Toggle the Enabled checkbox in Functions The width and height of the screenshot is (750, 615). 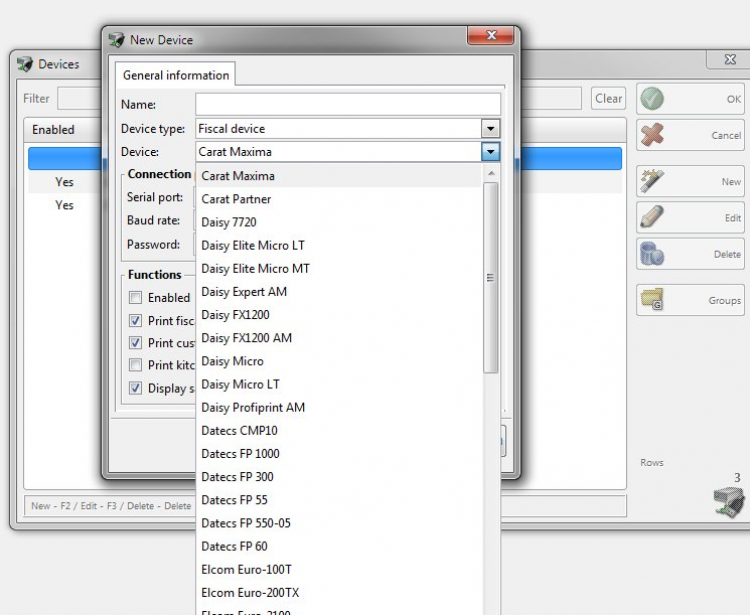tap(135, 297)
